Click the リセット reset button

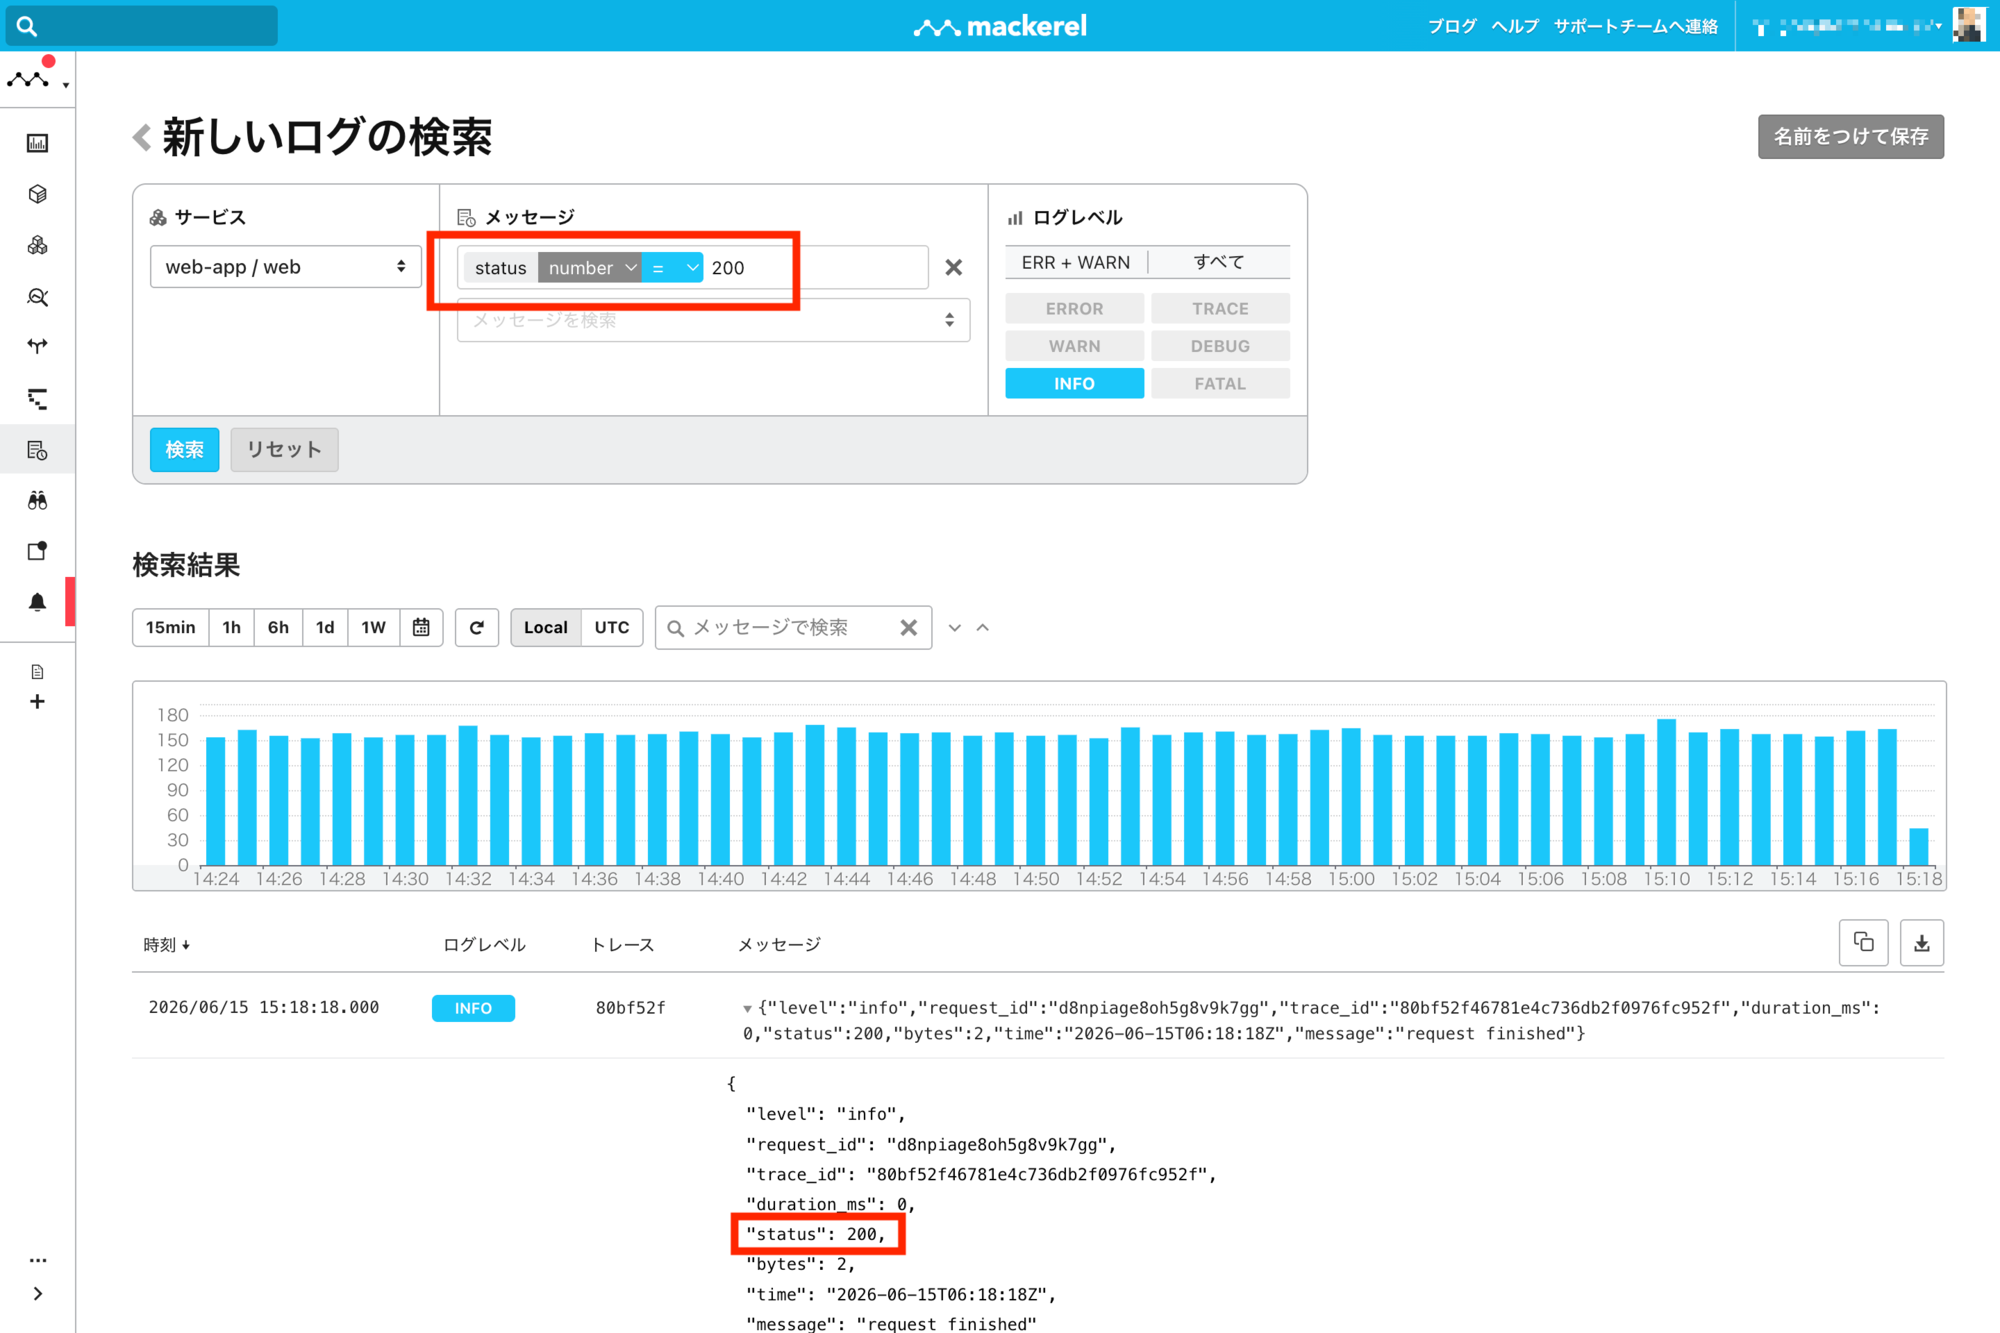point(284,450)
